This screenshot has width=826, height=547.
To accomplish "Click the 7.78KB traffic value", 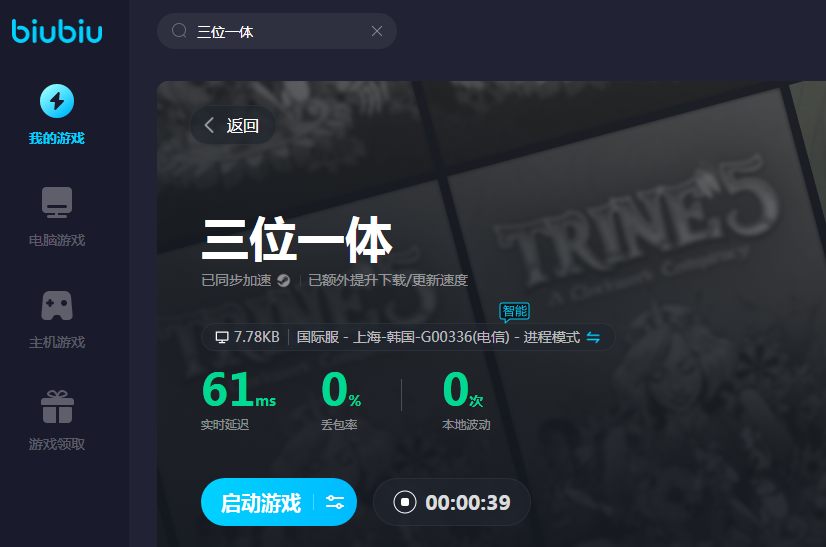I will pyautogui.click(x=257, y=337).
